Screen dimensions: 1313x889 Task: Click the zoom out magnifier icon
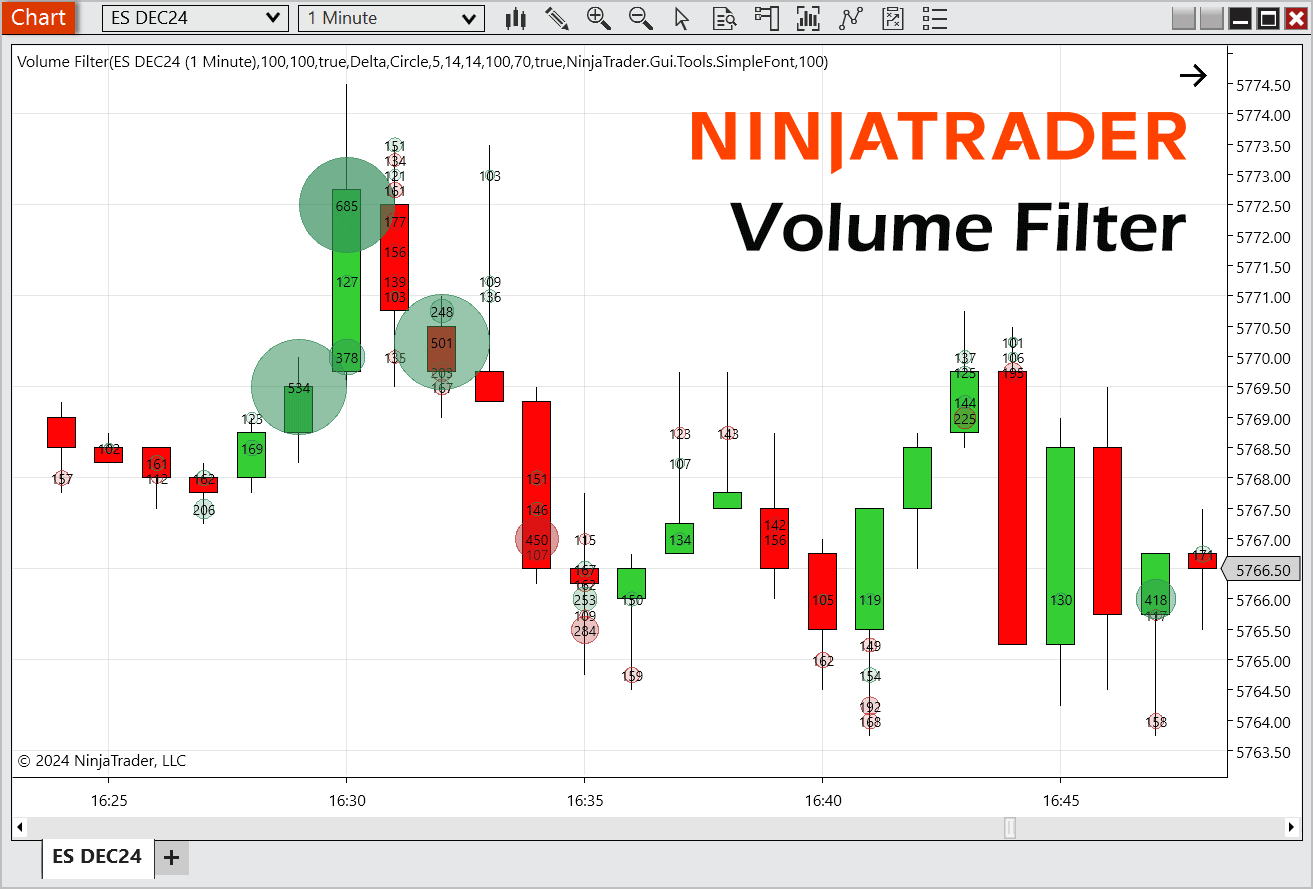[x=641, y=18]
